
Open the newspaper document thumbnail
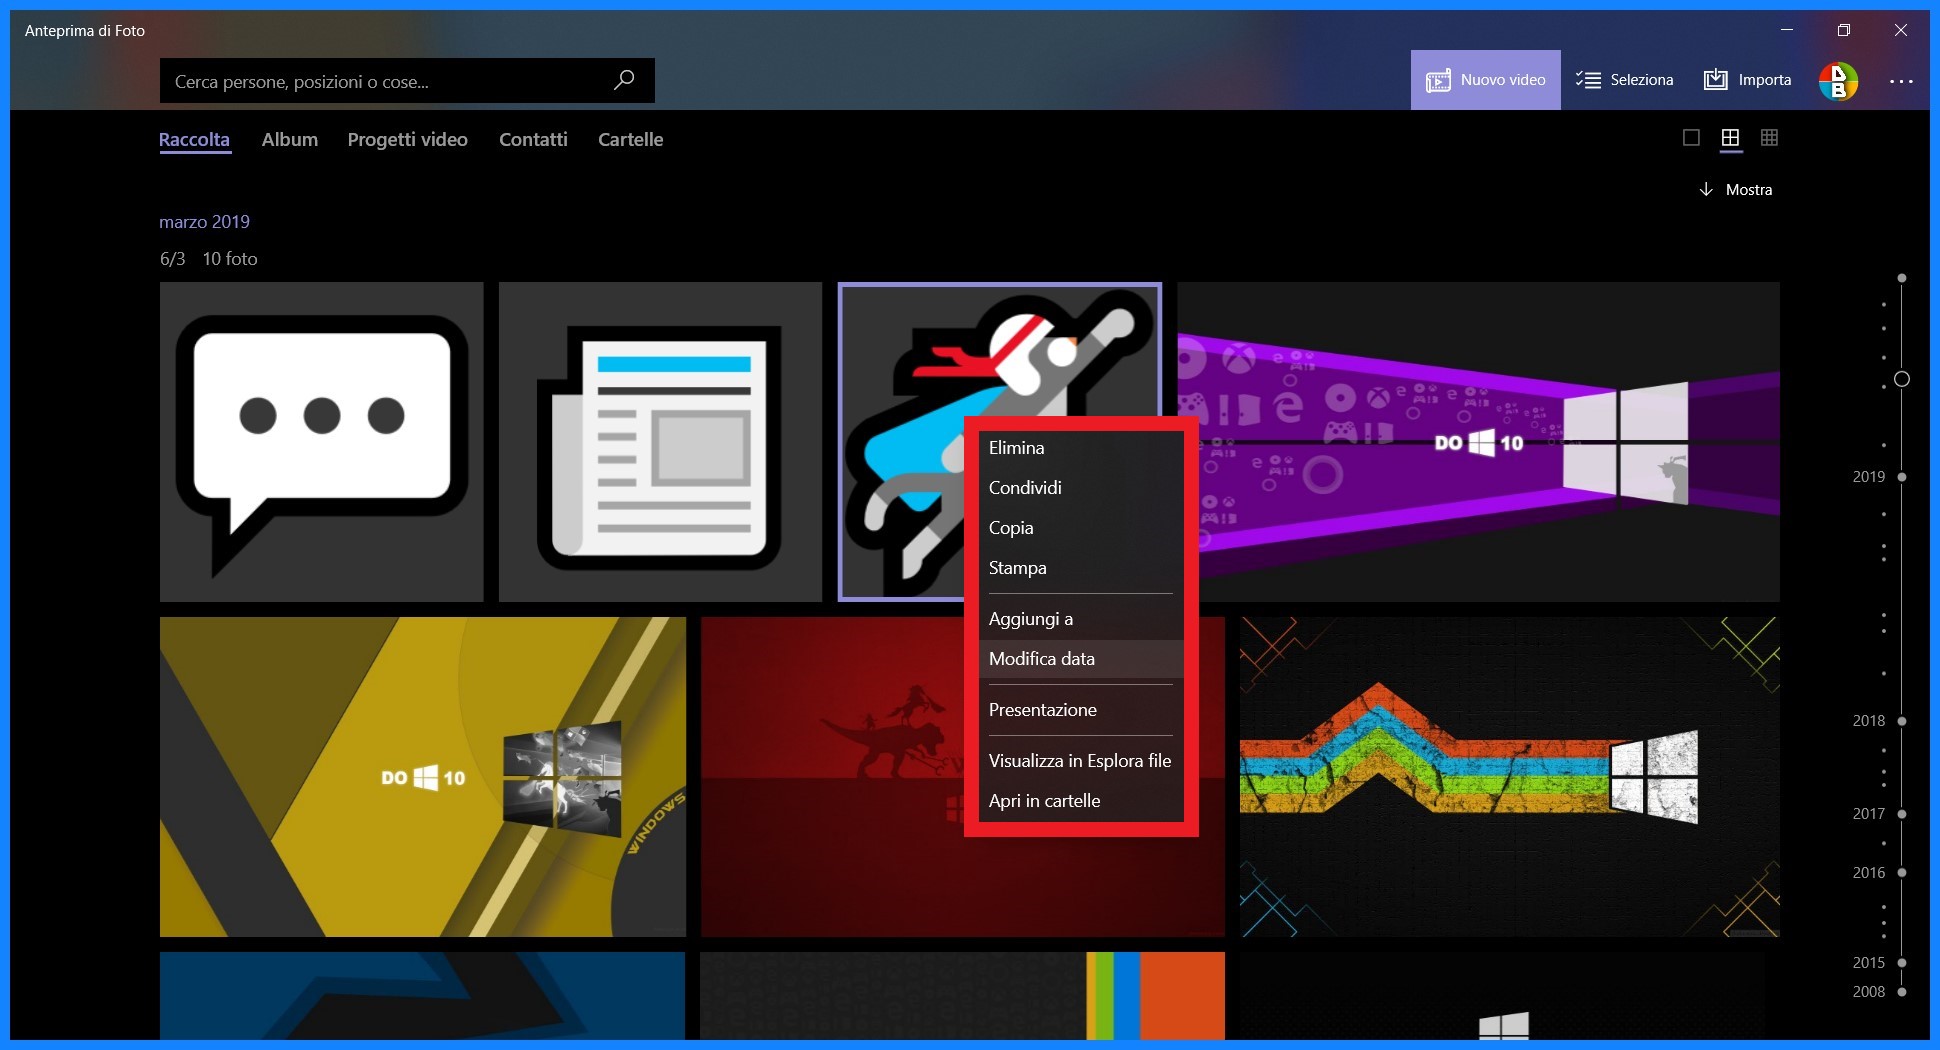coord(660,442)
